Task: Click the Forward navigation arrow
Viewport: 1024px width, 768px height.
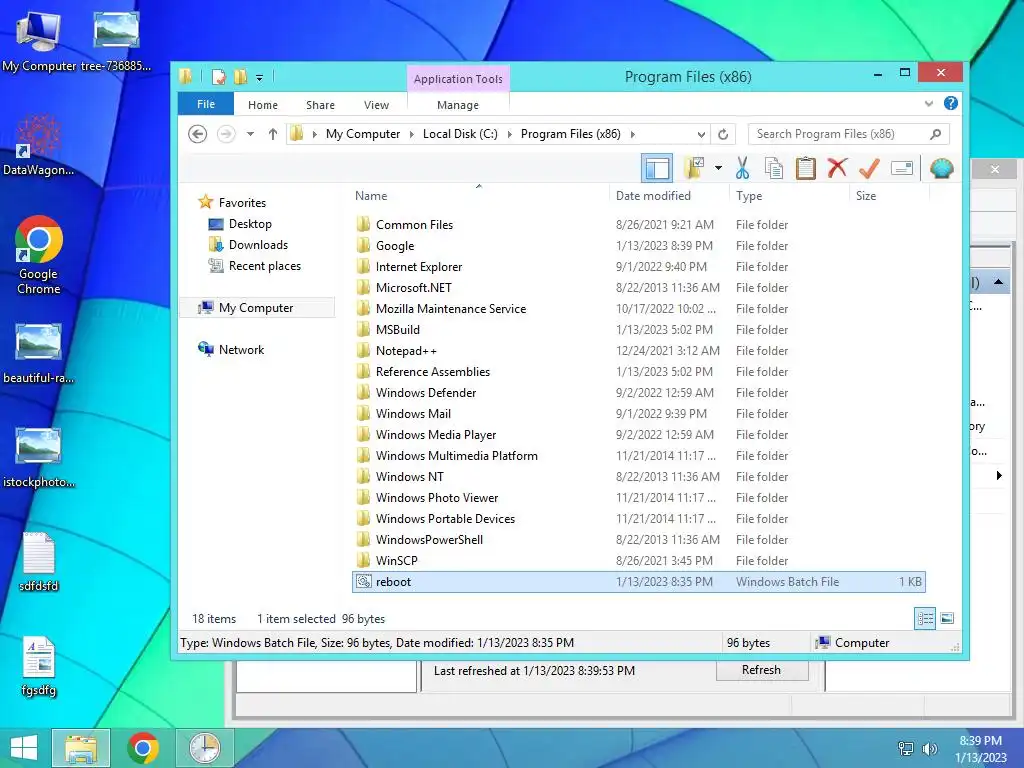Action: click(226, 134)
